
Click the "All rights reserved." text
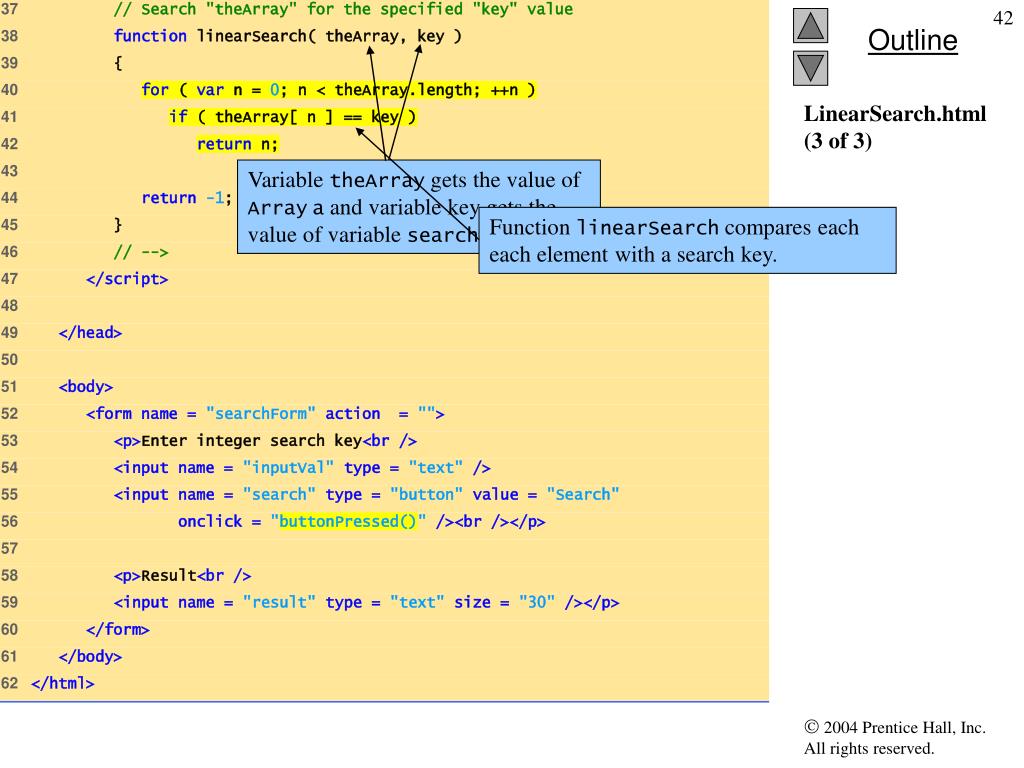coord(869,748)
